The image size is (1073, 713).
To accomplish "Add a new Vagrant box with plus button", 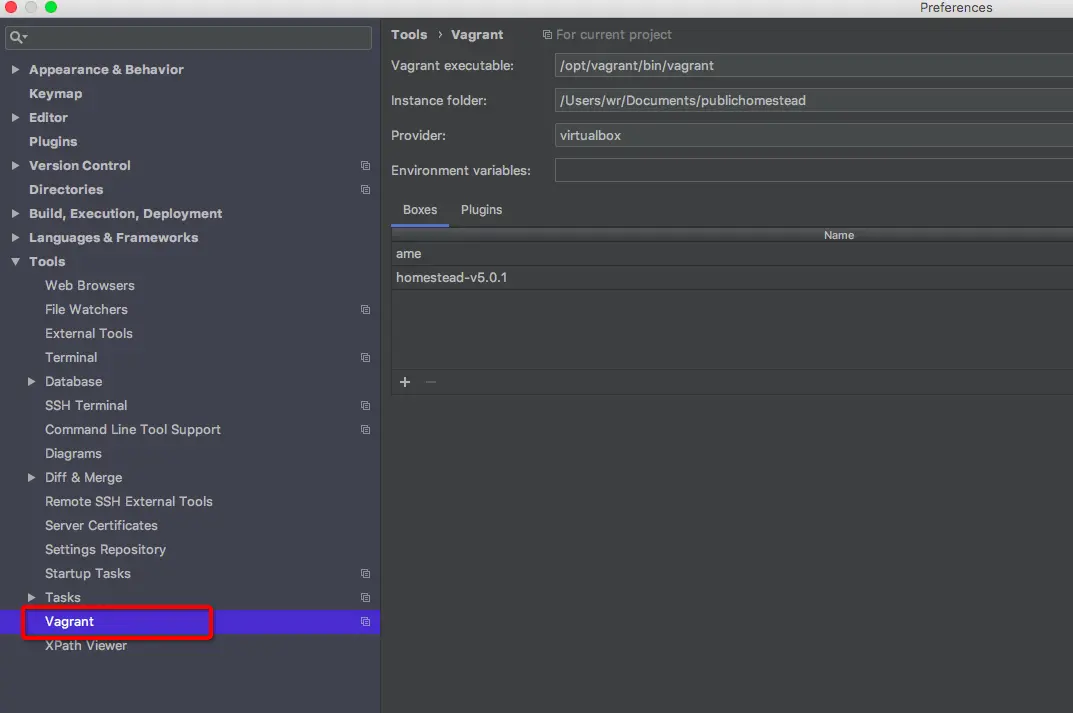I will [x=405, y=382].
